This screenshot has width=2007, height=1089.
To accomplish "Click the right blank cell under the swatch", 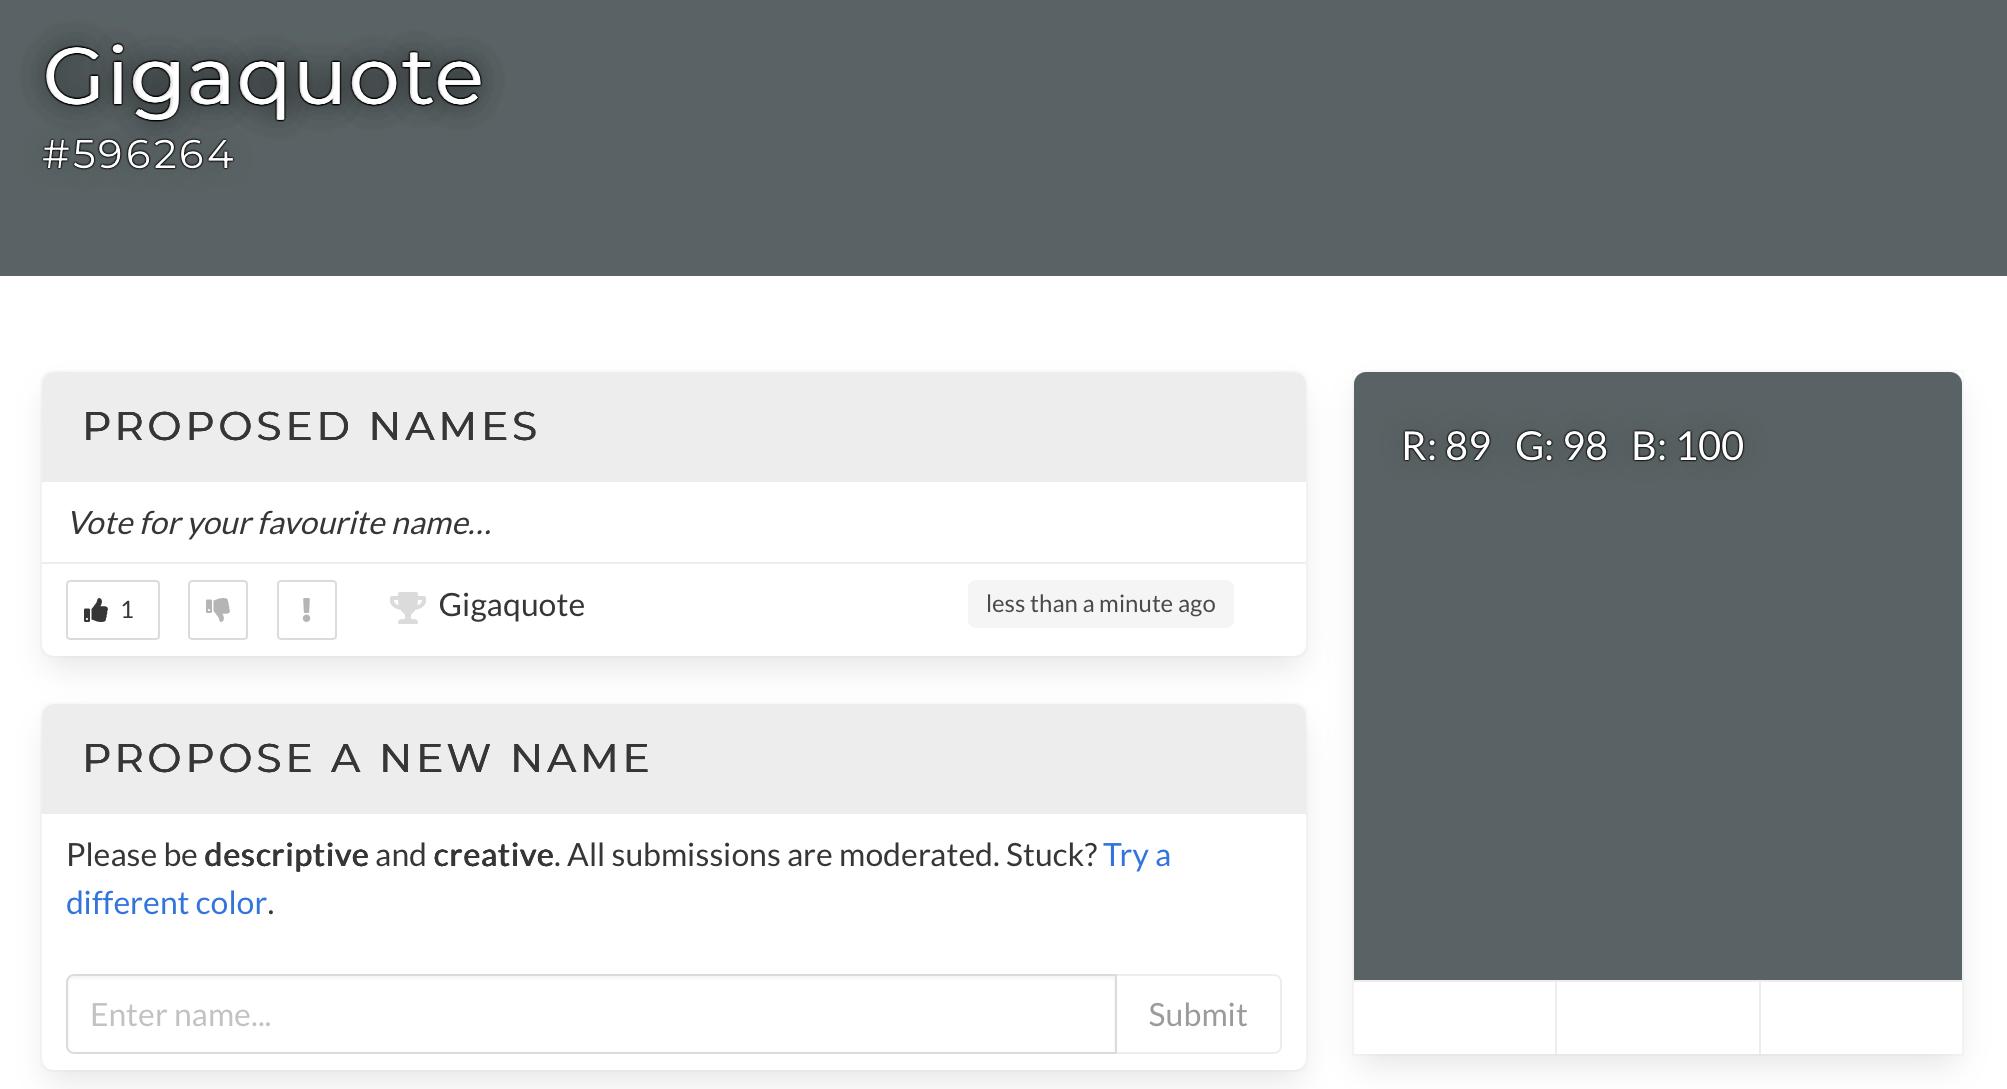I will 1860,1016.
